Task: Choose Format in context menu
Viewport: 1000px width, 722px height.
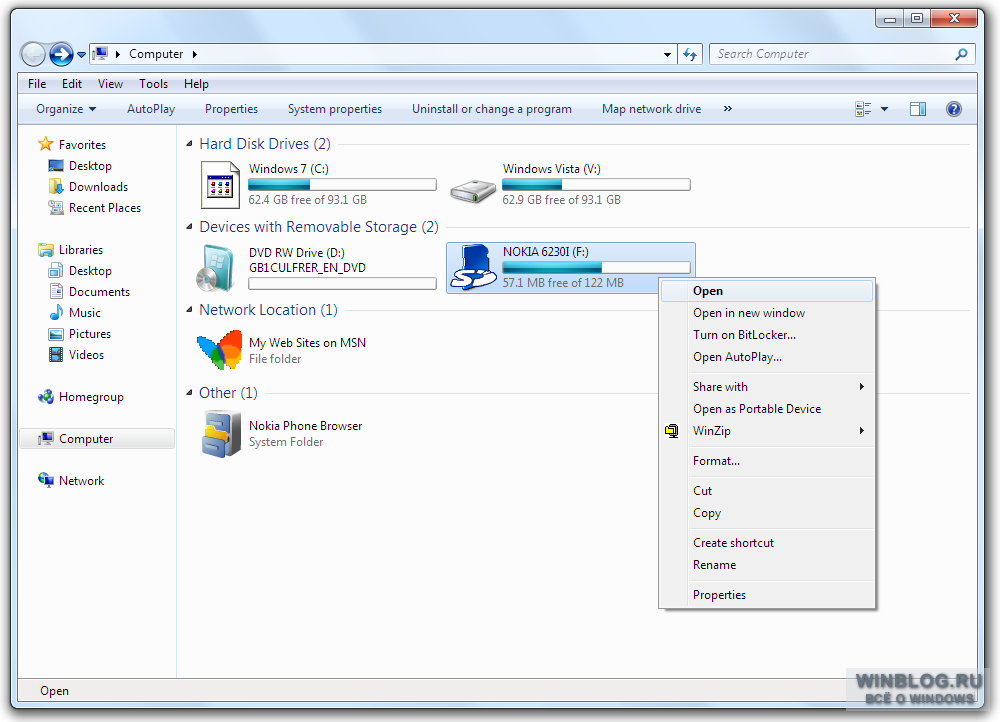Action: [x=767, y=461]
